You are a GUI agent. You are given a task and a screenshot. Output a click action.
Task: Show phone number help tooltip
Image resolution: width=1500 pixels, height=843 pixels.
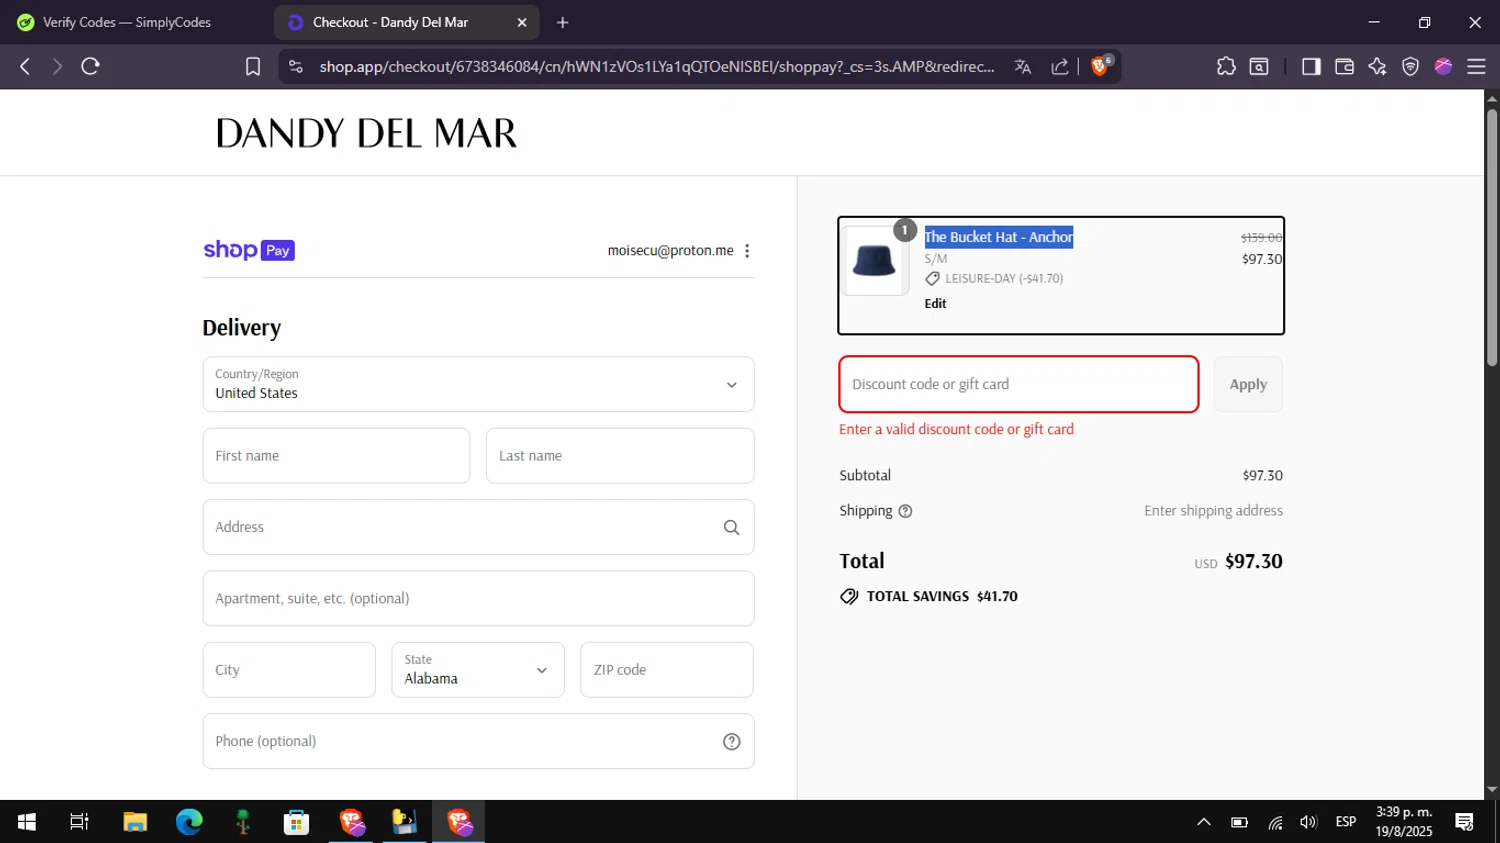732,741
